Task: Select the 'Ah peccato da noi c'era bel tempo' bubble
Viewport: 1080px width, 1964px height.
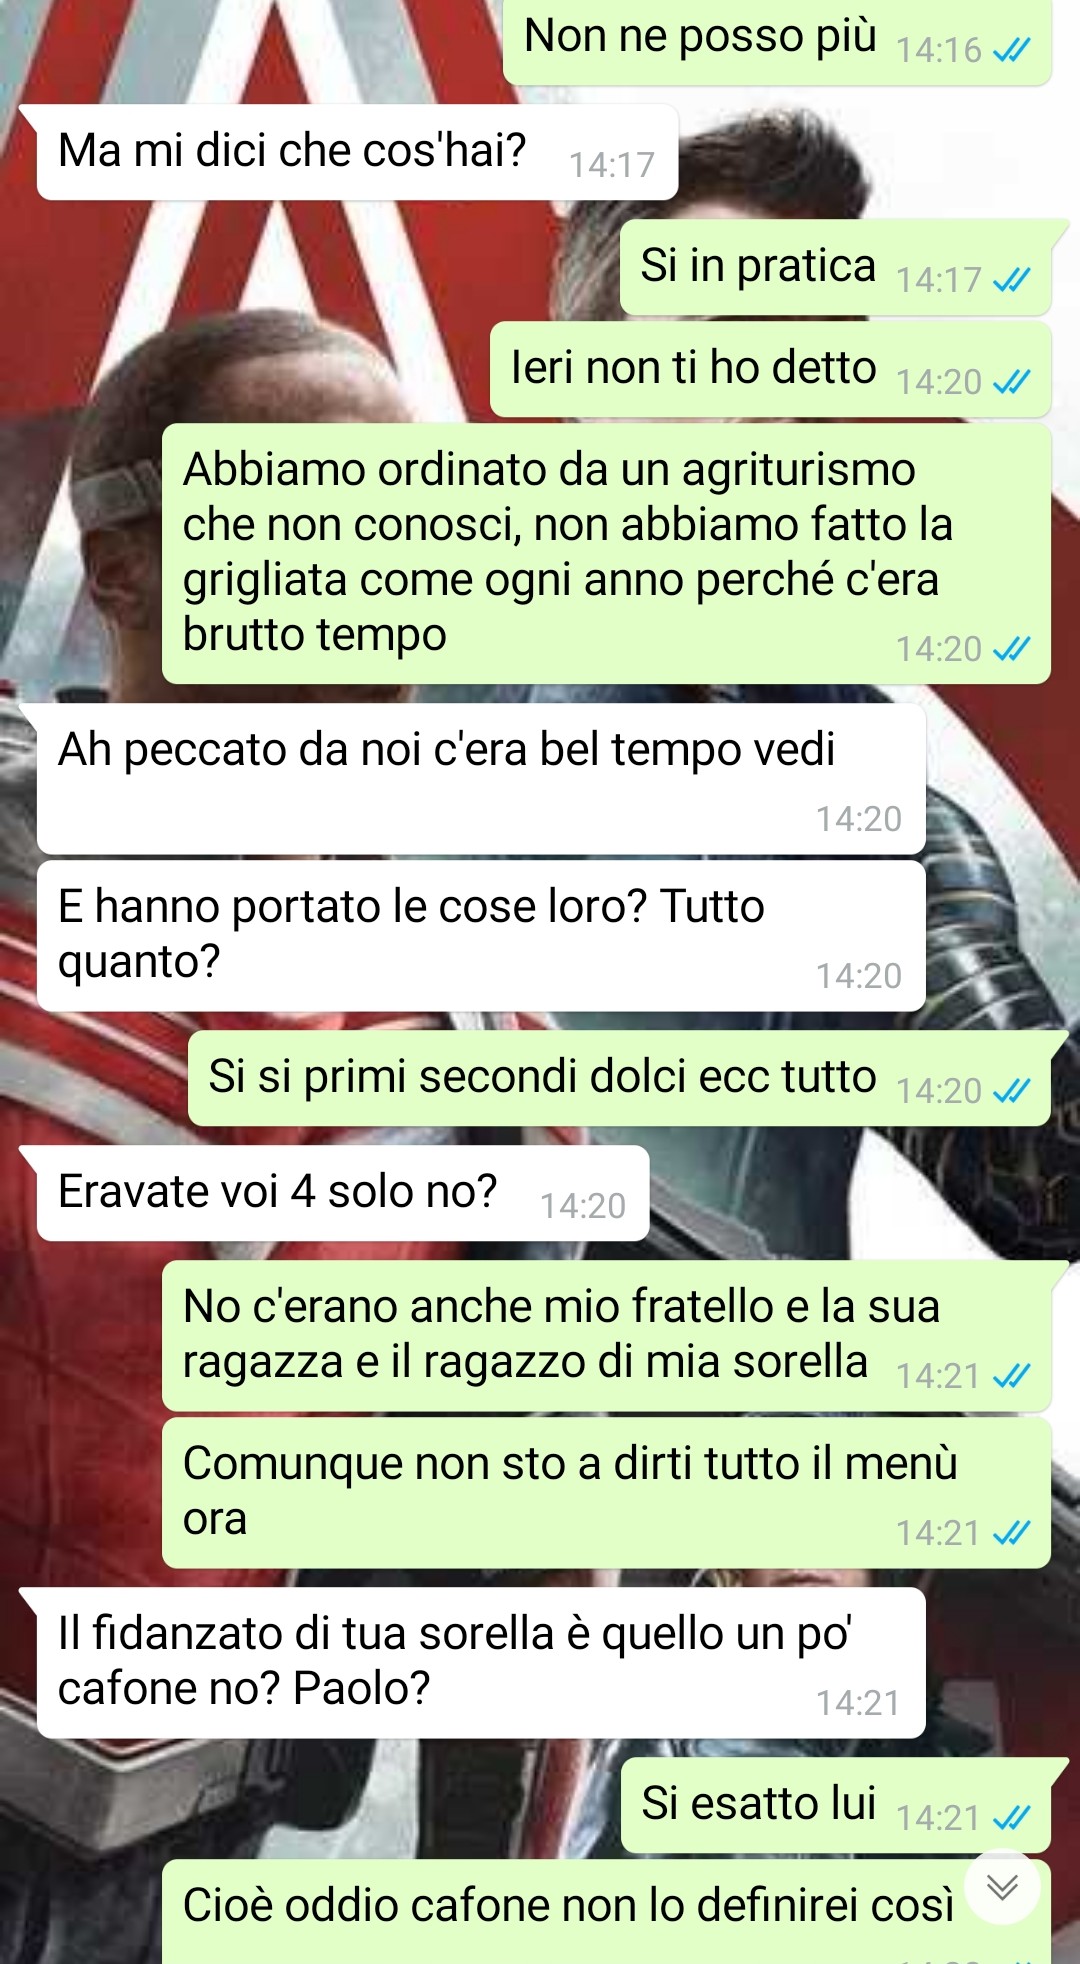Action: [481, 779]
